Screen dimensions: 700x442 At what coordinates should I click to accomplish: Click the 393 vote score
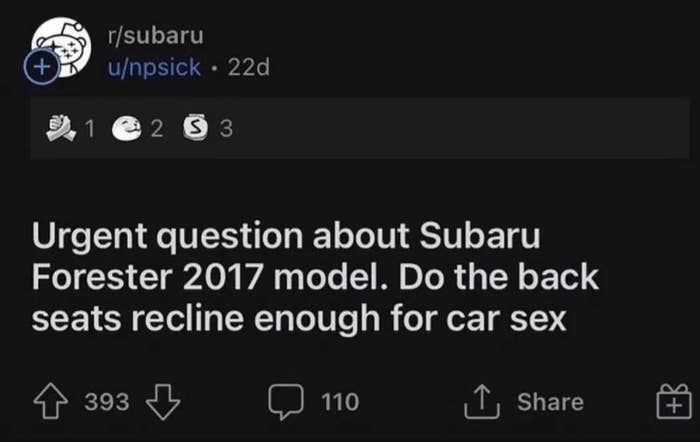point(107,402)
